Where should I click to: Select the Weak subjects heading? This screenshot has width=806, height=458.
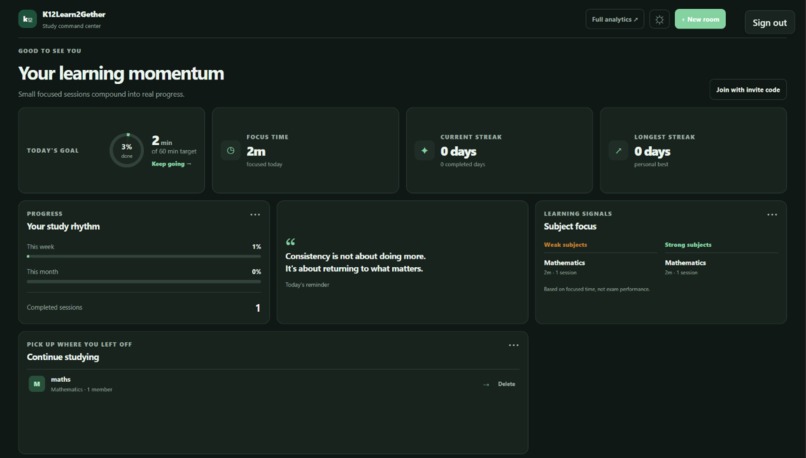point(565,245)
